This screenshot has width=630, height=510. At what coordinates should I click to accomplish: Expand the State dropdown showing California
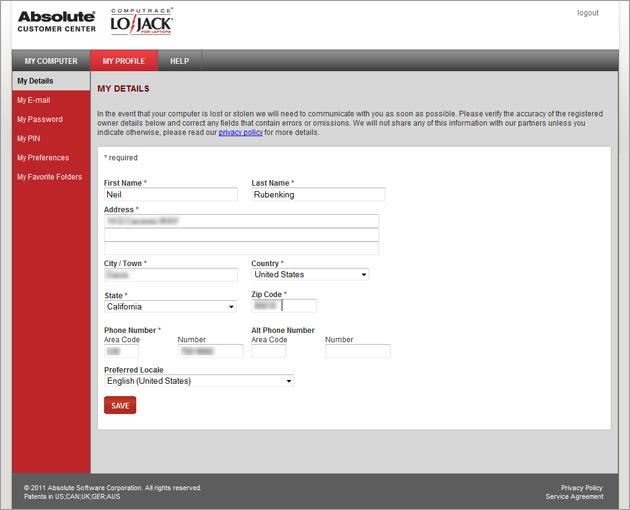[170, 307]
